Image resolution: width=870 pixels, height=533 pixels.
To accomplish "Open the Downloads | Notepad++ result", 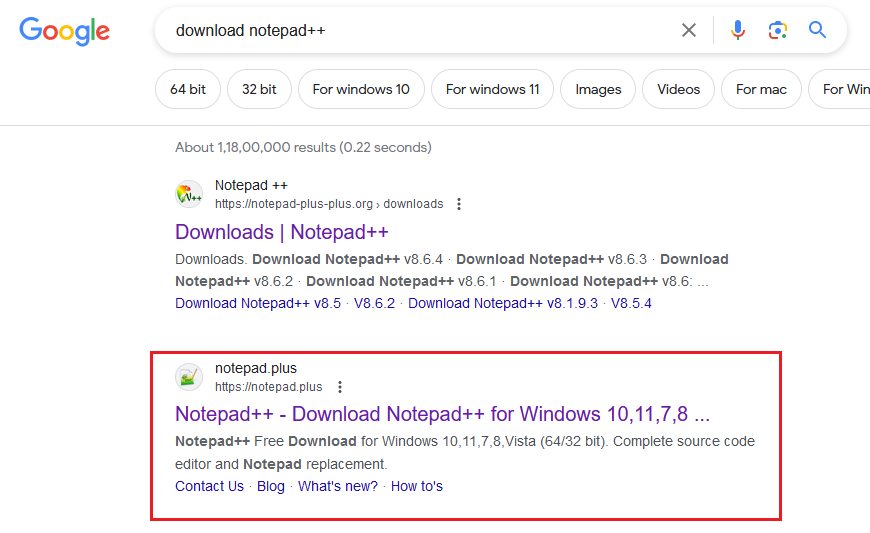I will 281,232.
